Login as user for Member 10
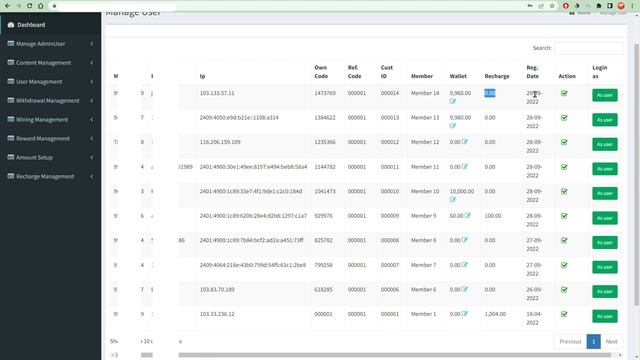 click(604, 193)
